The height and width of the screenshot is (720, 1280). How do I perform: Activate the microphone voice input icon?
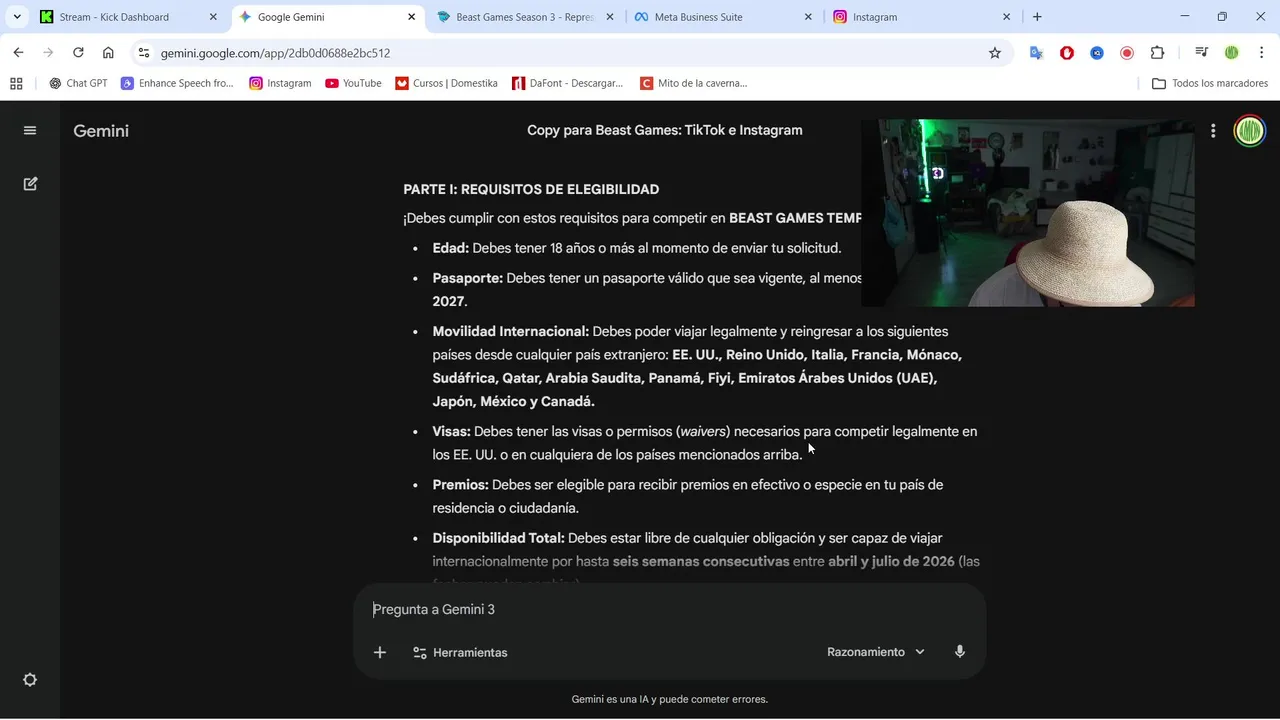coord(960,652)
